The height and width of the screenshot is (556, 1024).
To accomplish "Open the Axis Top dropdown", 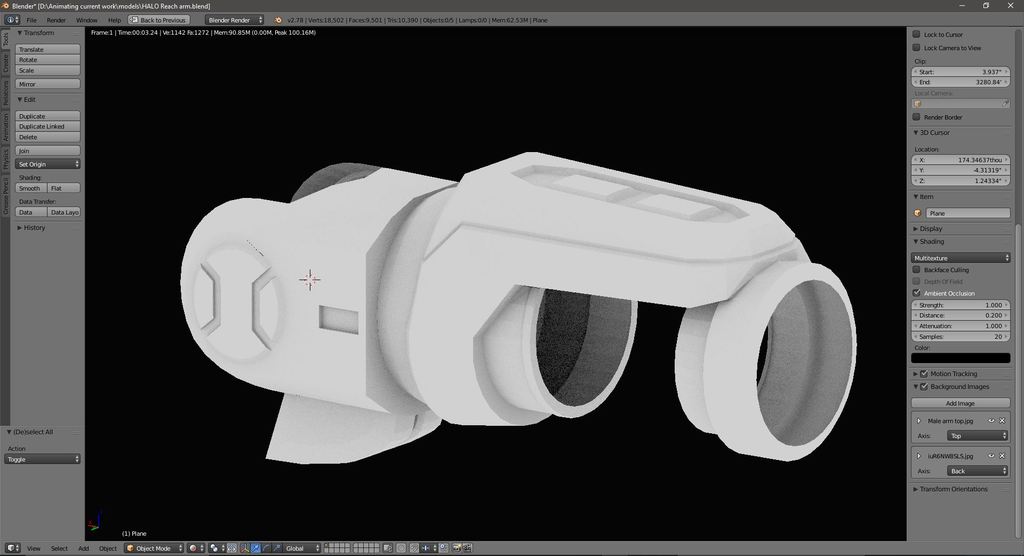I will click(977, 436).
